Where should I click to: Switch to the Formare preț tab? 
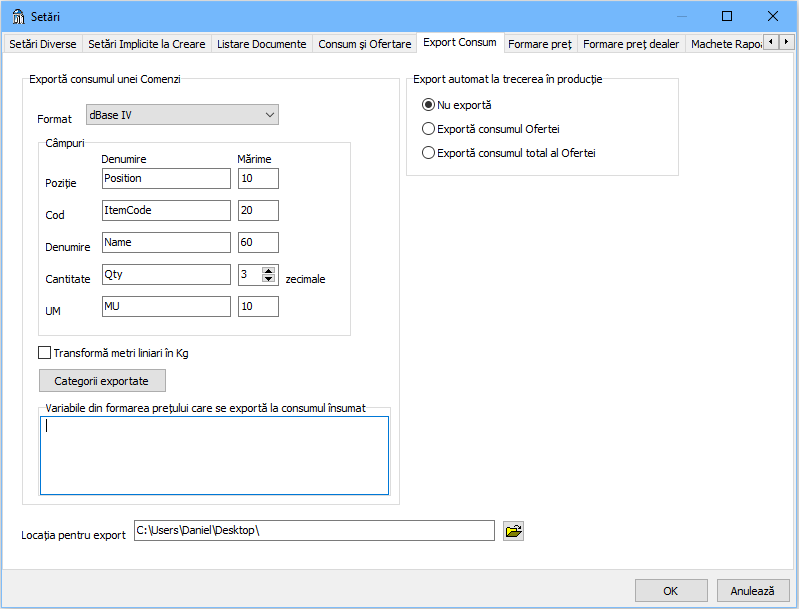point(539,44)
